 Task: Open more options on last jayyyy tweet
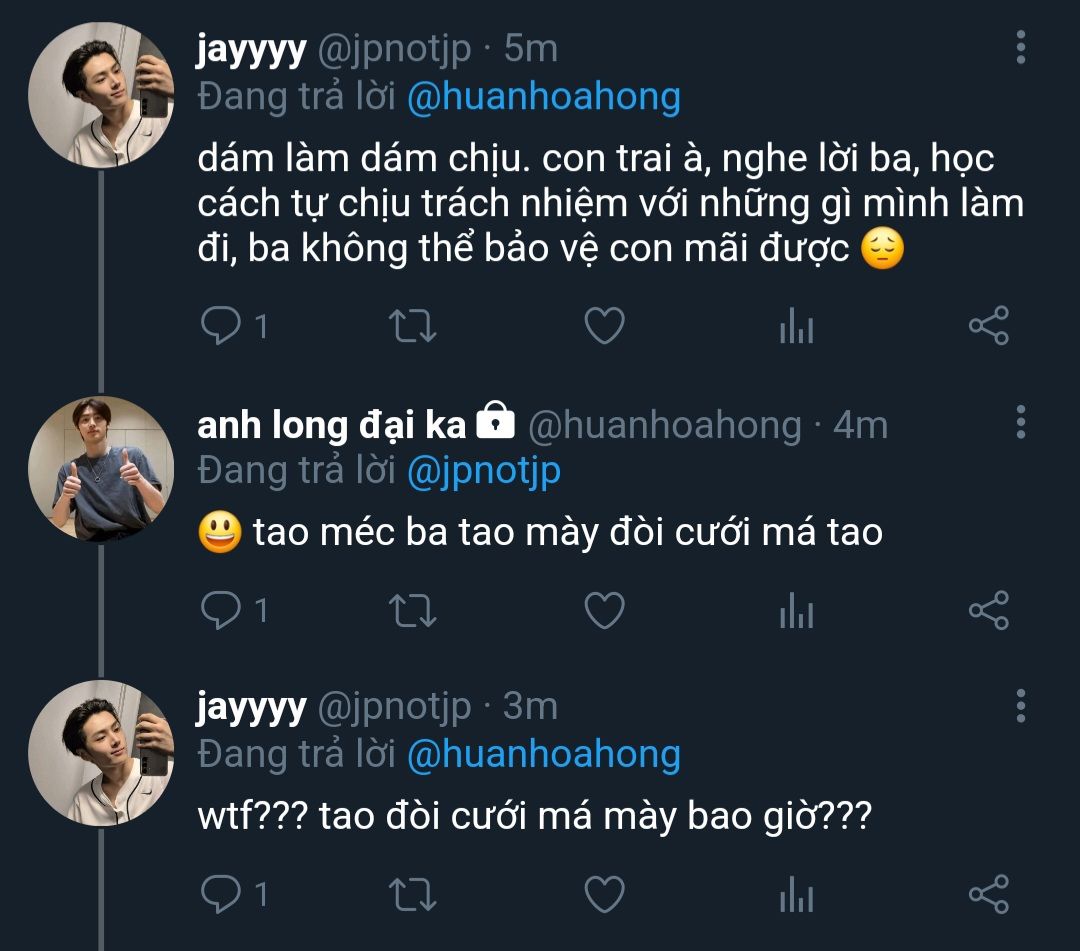coord(1020,705)
